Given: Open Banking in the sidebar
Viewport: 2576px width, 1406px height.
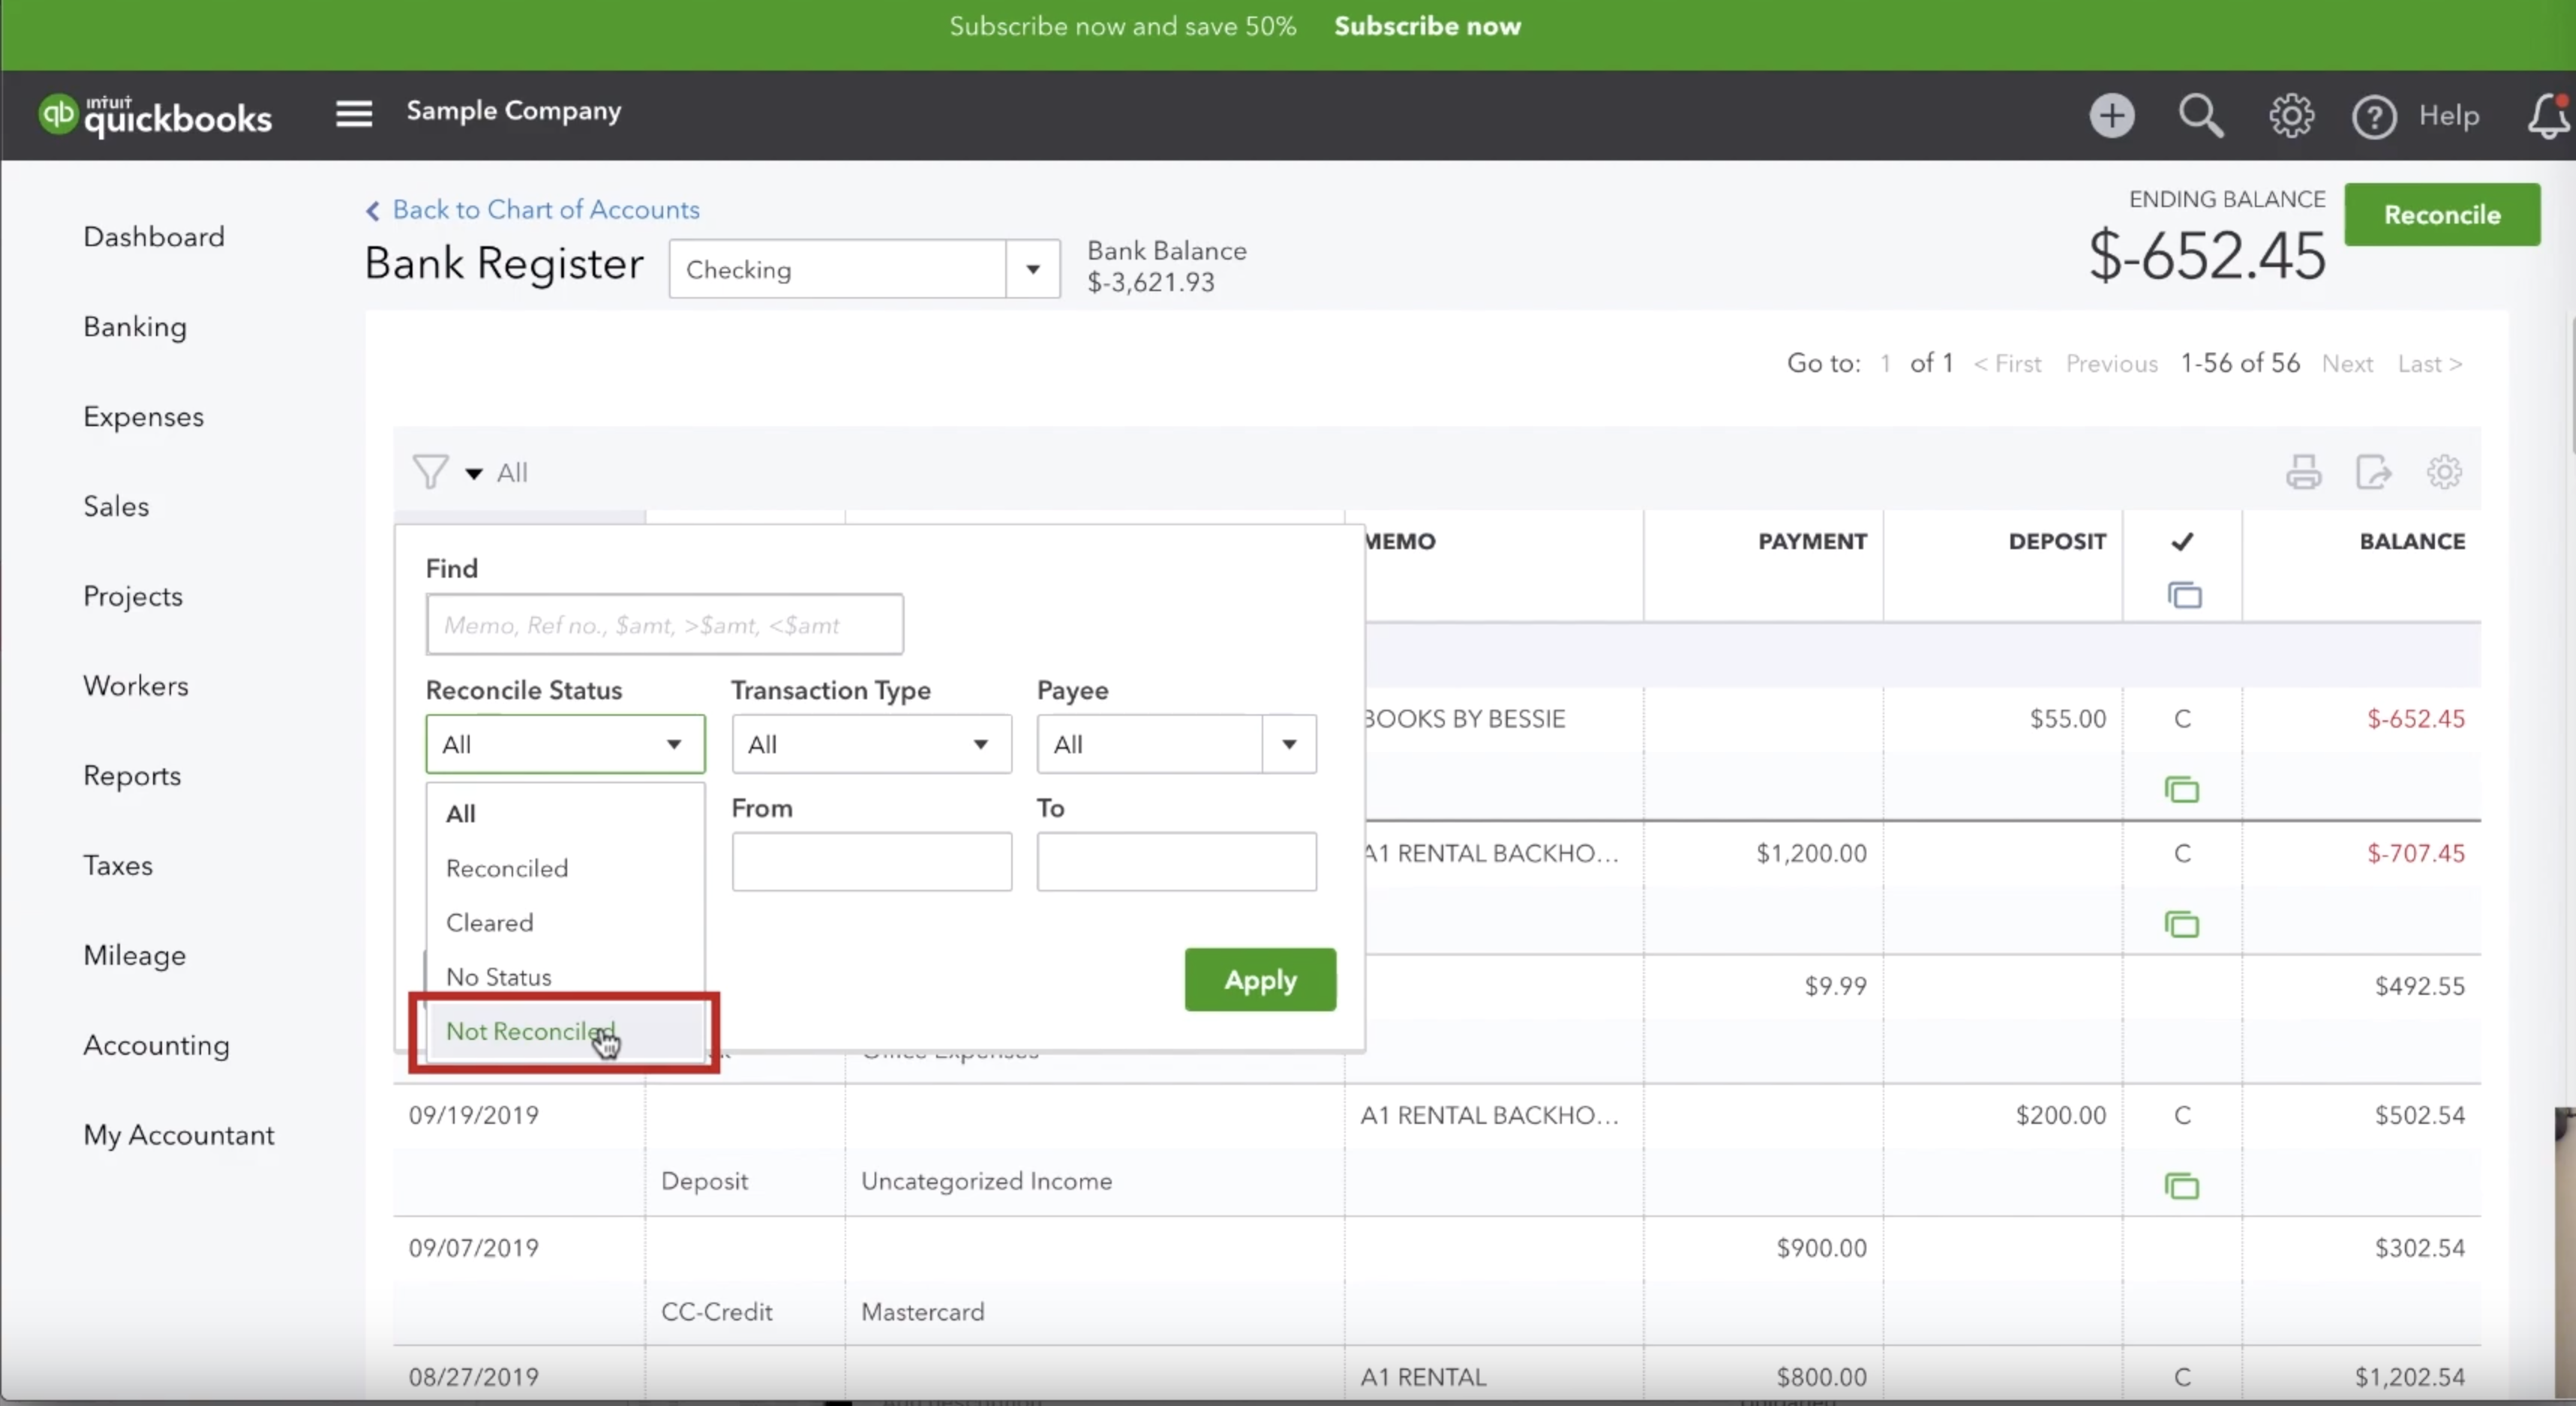Looking at the screenshot, I should coord(135,327).
